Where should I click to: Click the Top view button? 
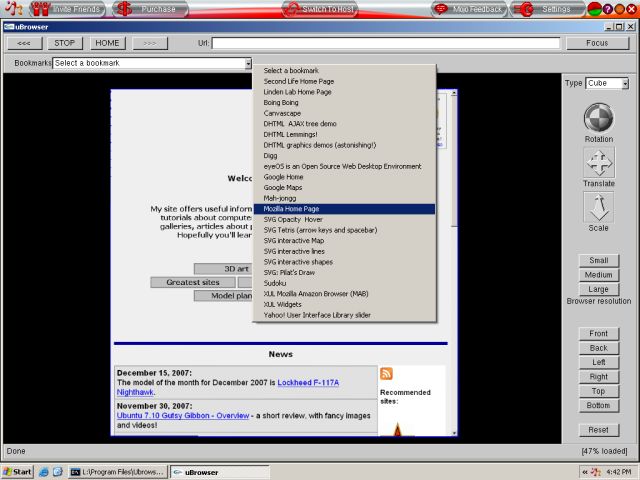click(598, 391)
